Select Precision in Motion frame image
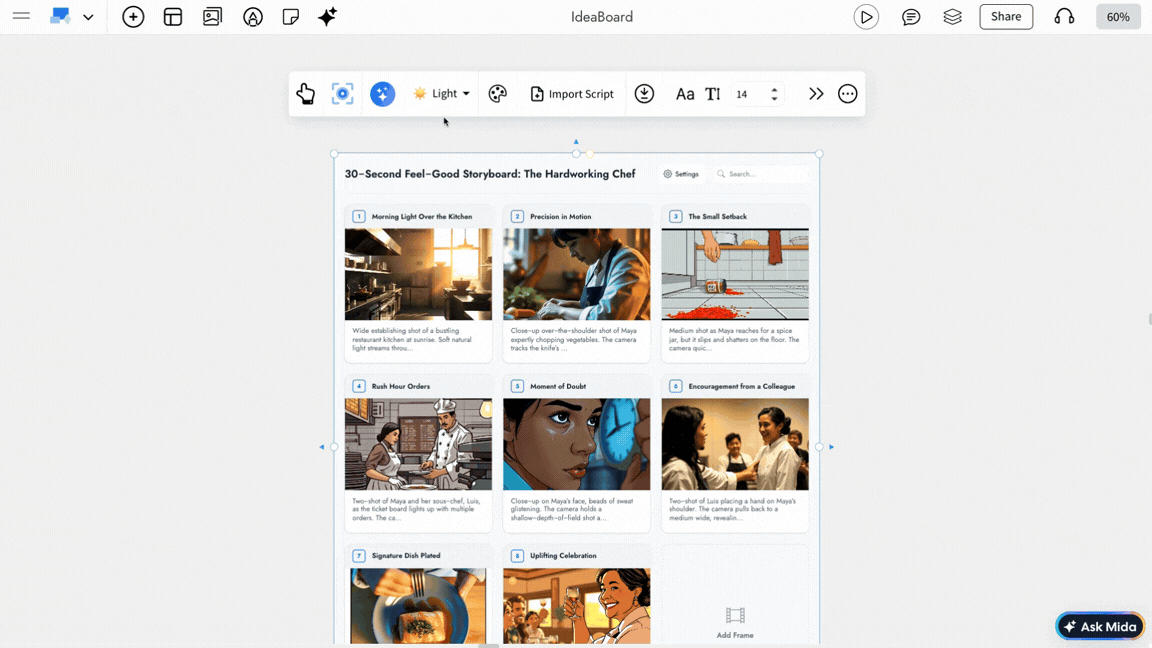This screenshot has width=1152, height=648. click(577, 274)
